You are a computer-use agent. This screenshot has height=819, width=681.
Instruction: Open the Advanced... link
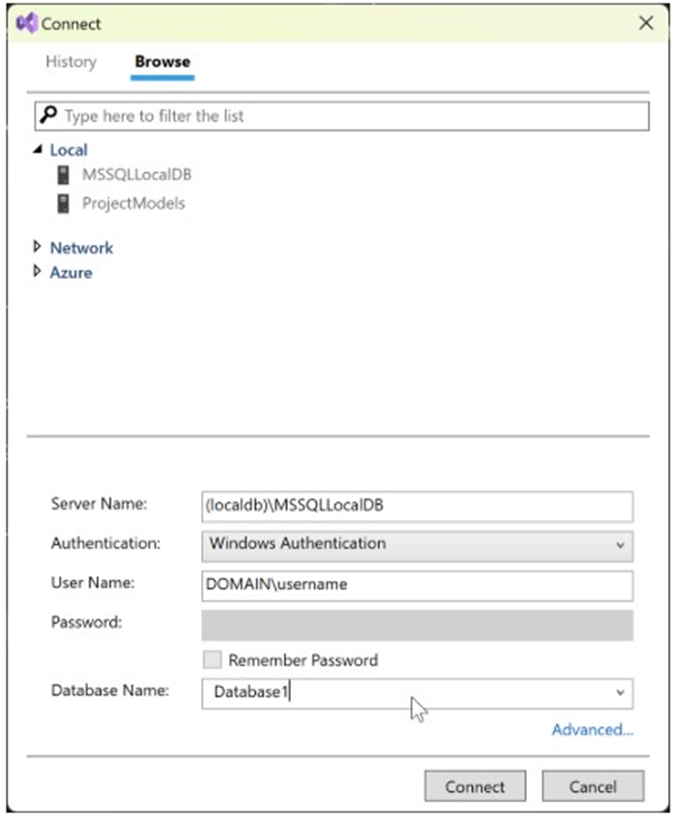[x=592, y=730]
